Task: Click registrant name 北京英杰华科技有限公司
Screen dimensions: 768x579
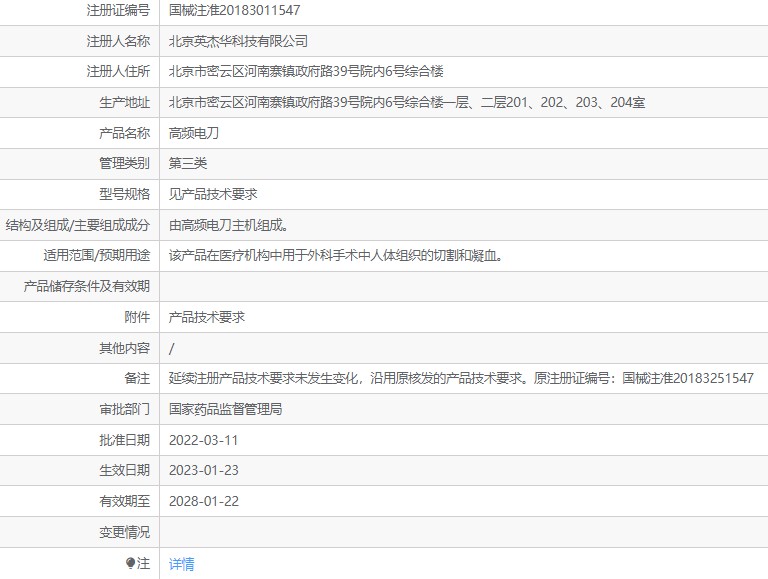Action: pos(238,41)
